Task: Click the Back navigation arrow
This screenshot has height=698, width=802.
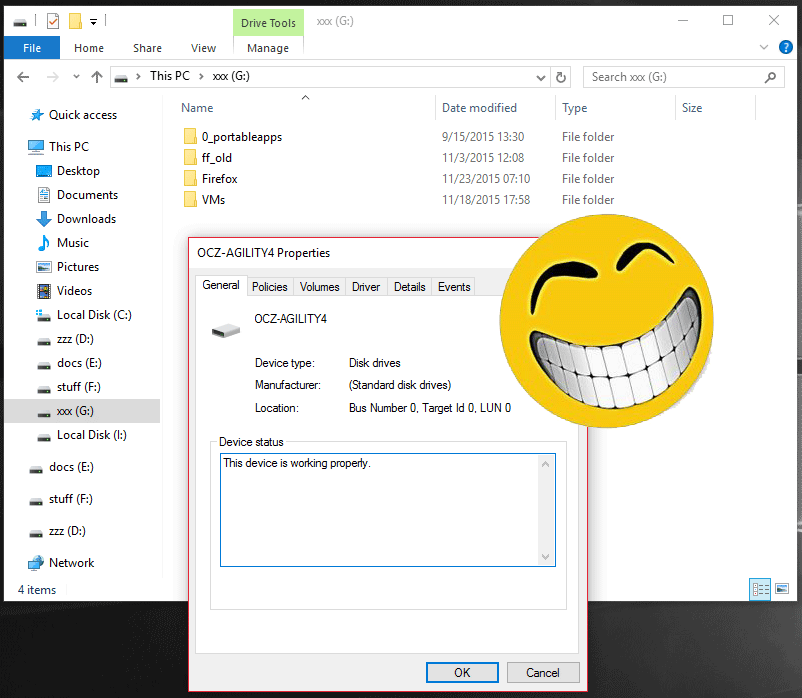Action: coord(23,77)
